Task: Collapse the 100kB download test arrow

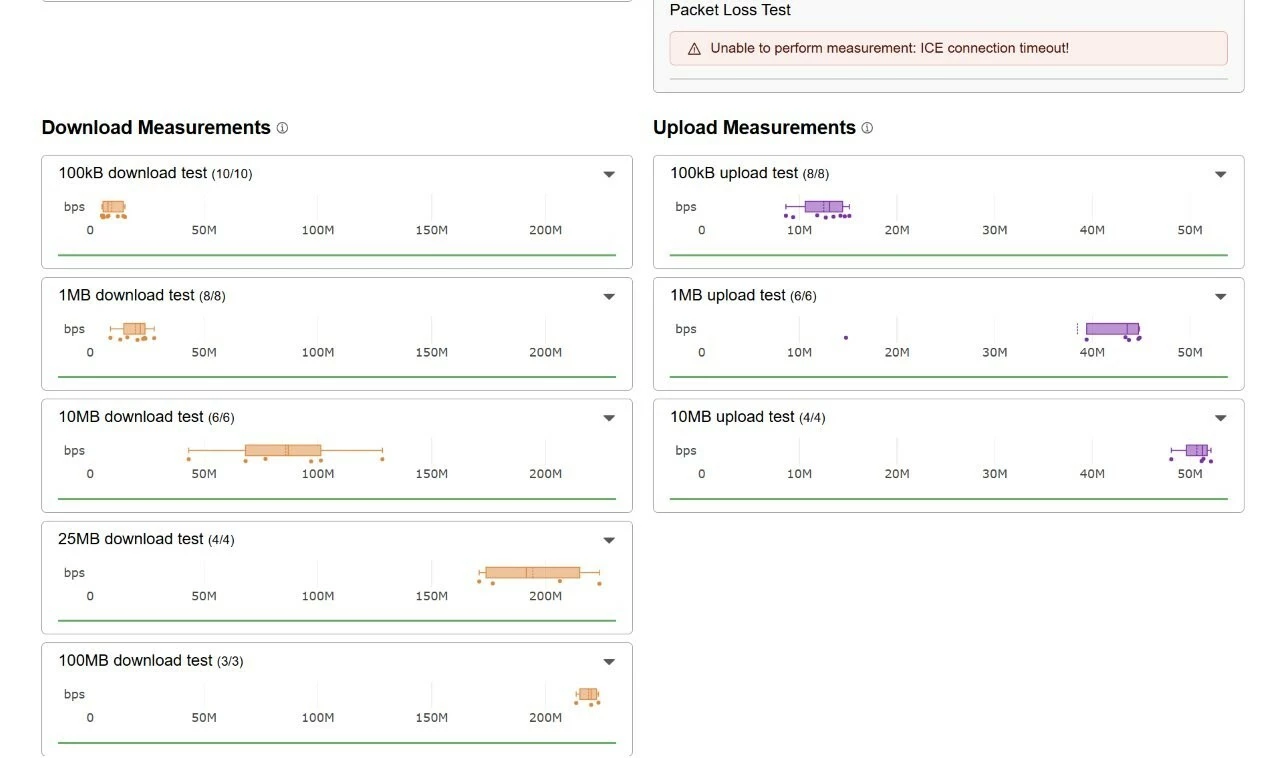Action: point(609,174)
